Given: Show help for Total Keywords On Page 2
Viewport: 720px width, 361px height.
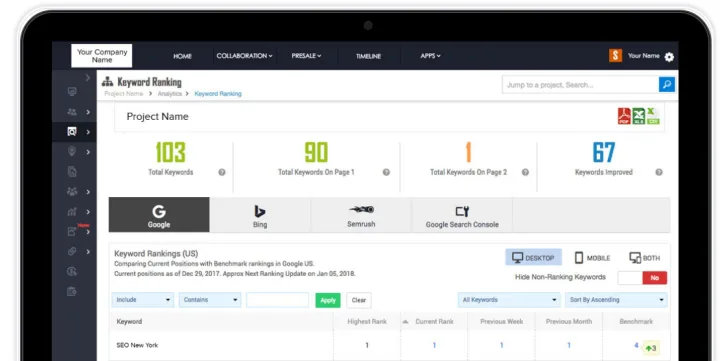Looking at the screenshot, I should click(525, 172).
